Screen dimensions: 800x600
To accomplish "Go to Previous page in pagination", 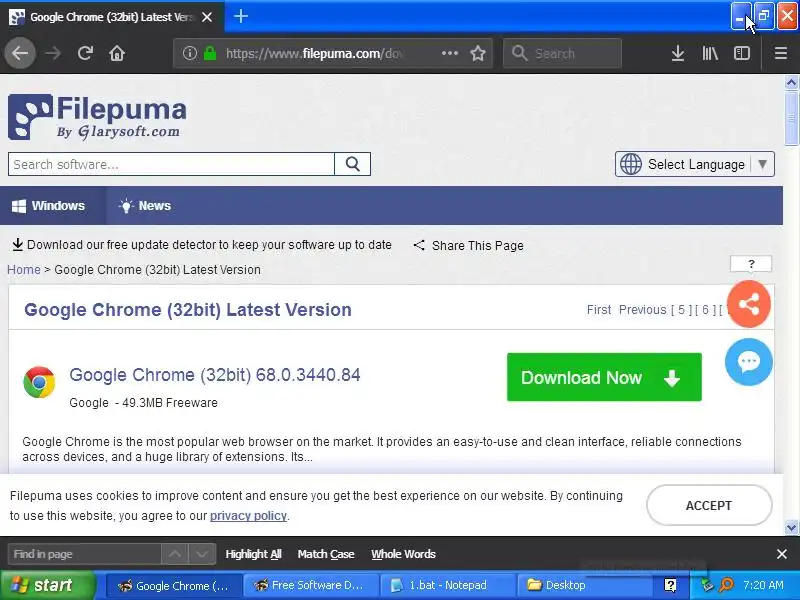I will click(x=642, y=310).
